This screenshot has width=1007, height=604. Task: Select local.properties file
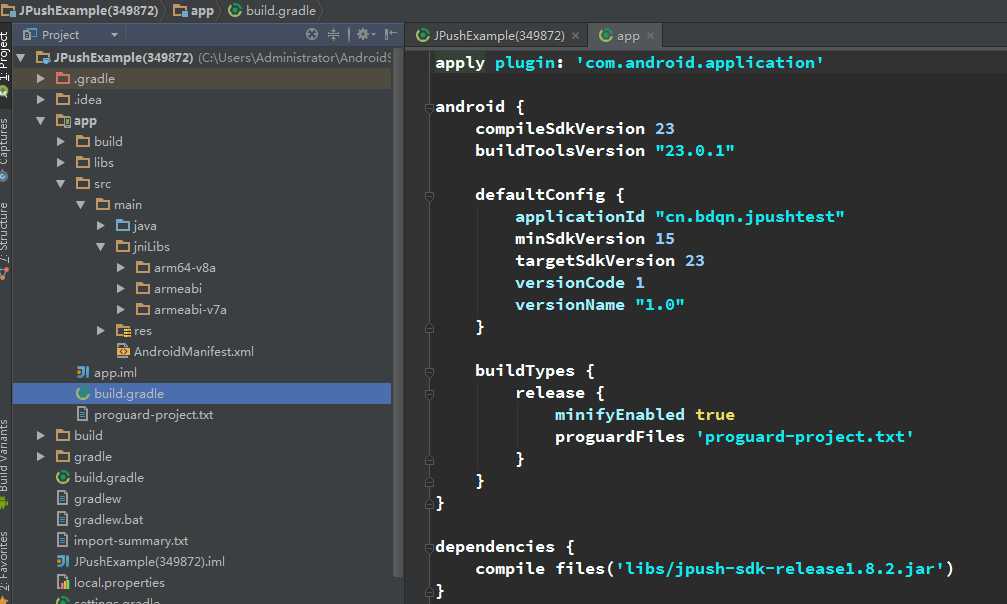(119, 583)
